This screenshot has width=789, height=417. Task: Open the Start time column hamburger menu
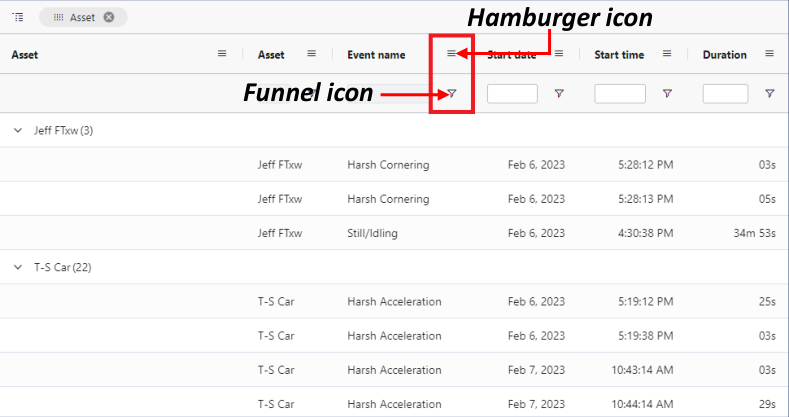667,53
